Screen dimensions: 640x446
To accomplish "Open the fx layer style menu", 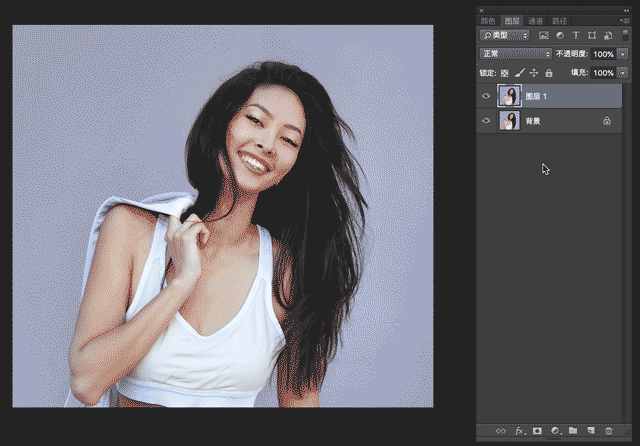I will click(520, 431).
